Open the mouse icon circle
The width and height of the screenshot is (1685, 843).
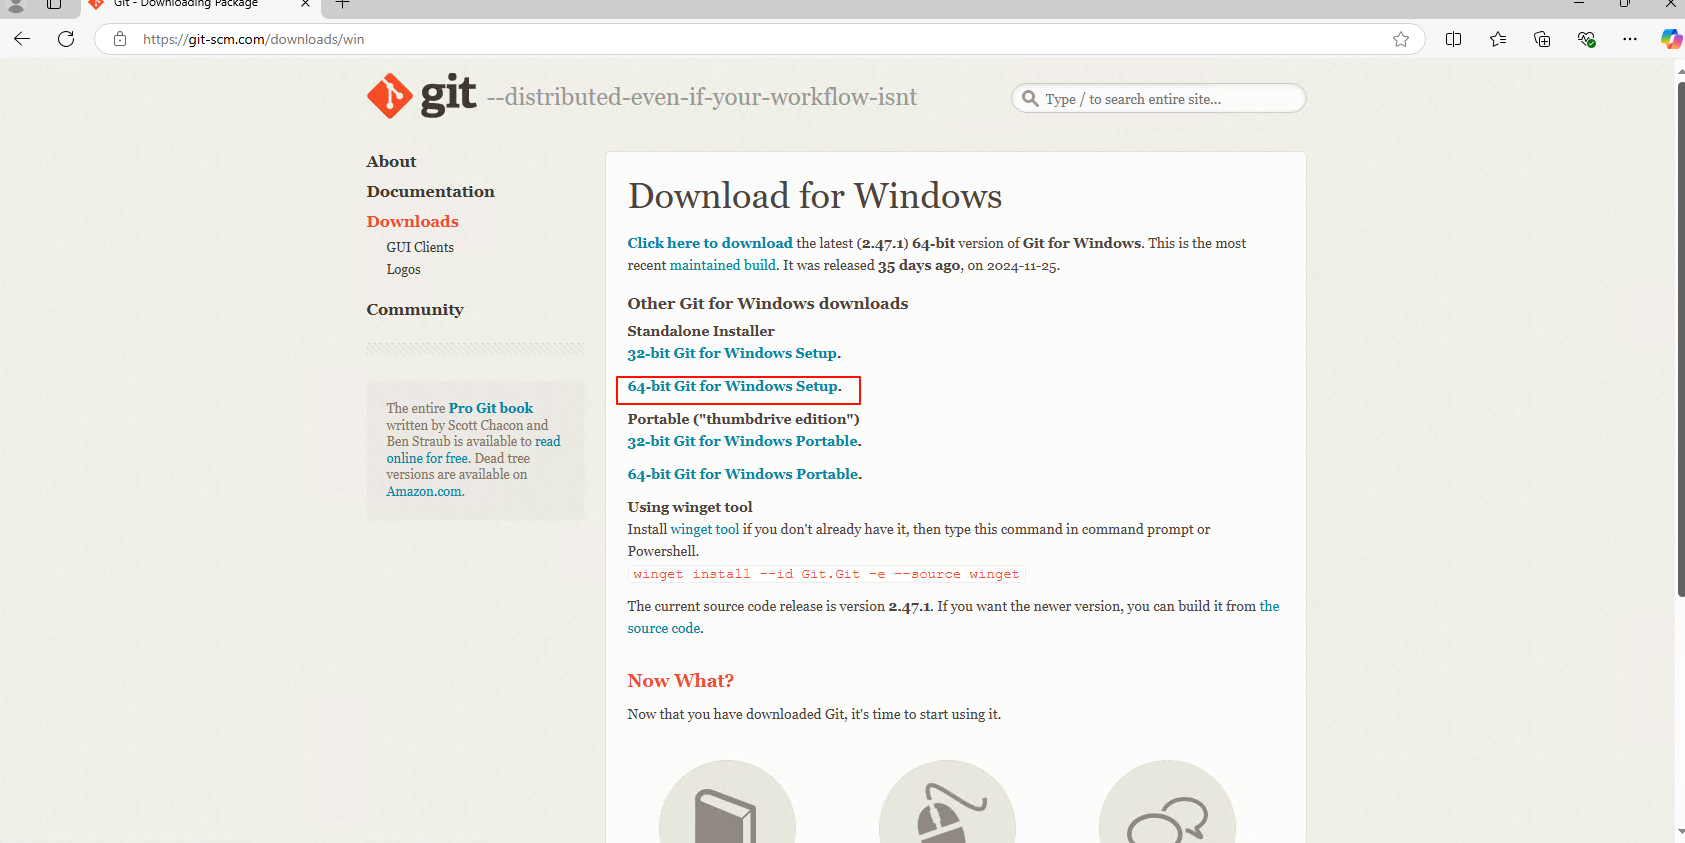click(947, 802)
